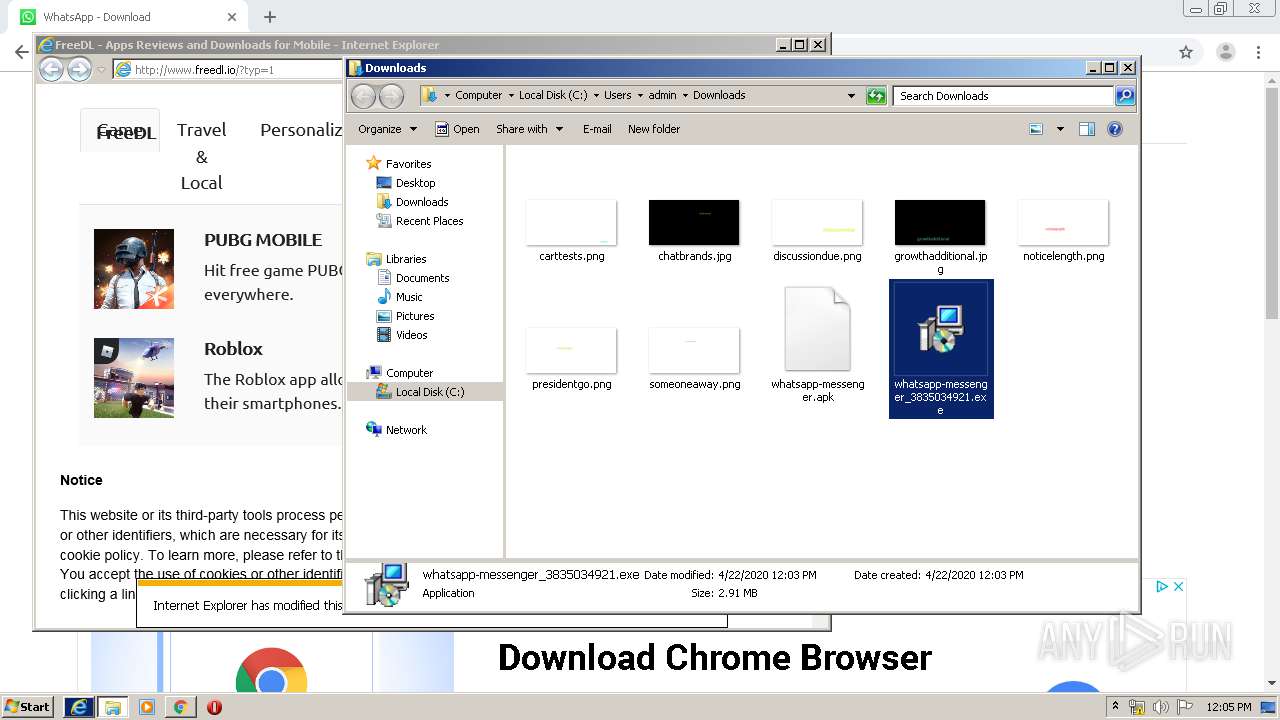Image resolution: width=1280 pixels, height=720 pixels.
Task: Open the Games tab in FreeDL
Action: click(120, 130)
